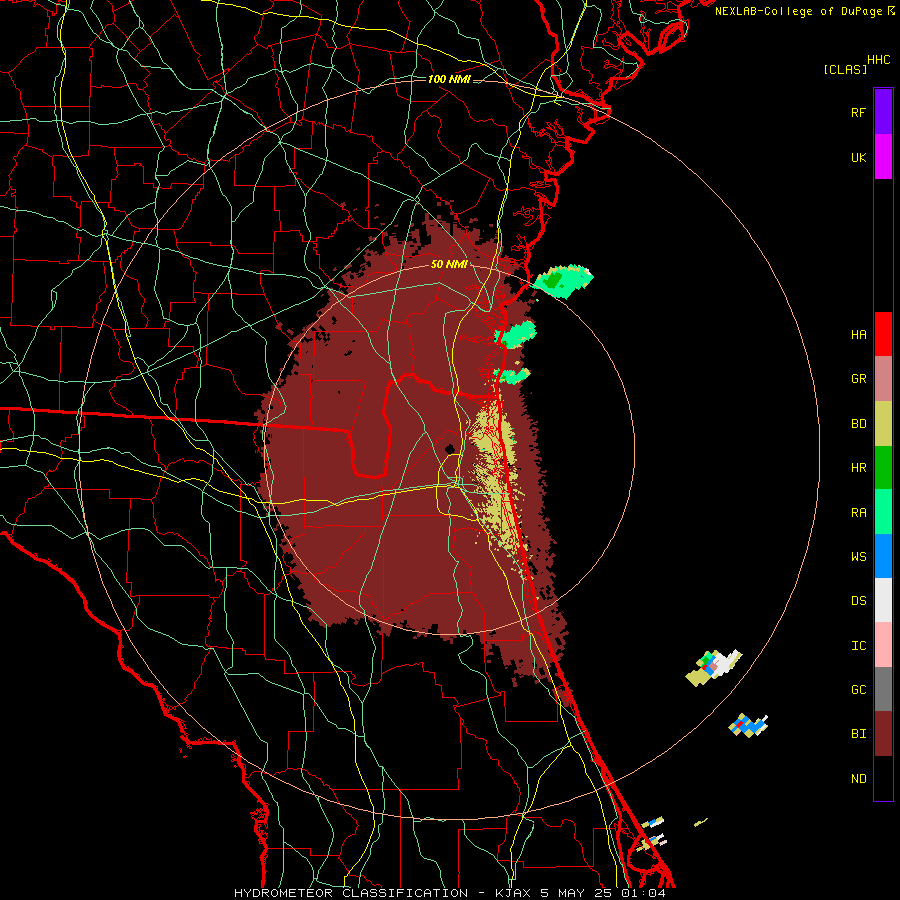900x900 pixels.
Task: Click the "BI" legend label
Action: (858, 734)
